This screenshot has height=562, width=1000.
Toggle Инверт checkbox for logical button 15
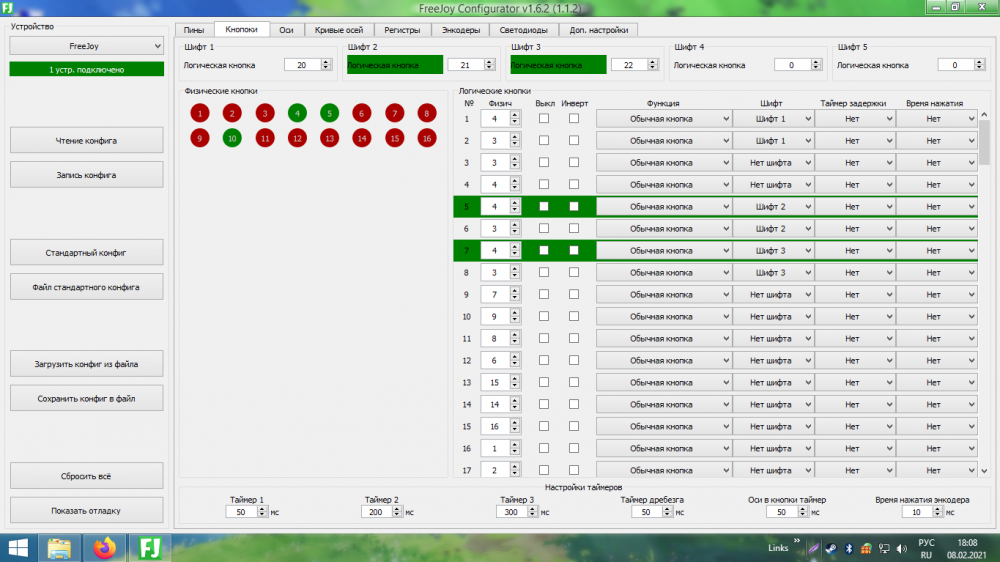click(x=574, y=426)
